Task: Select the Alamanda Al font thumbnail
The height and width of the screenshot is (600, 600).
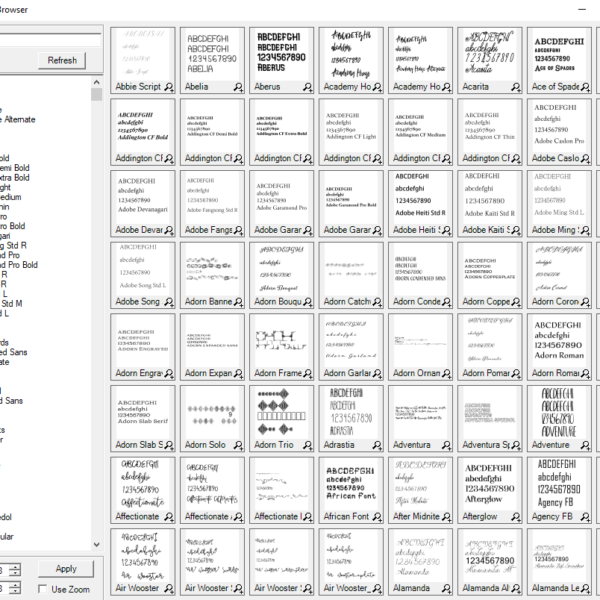Action: pos(489,561)
